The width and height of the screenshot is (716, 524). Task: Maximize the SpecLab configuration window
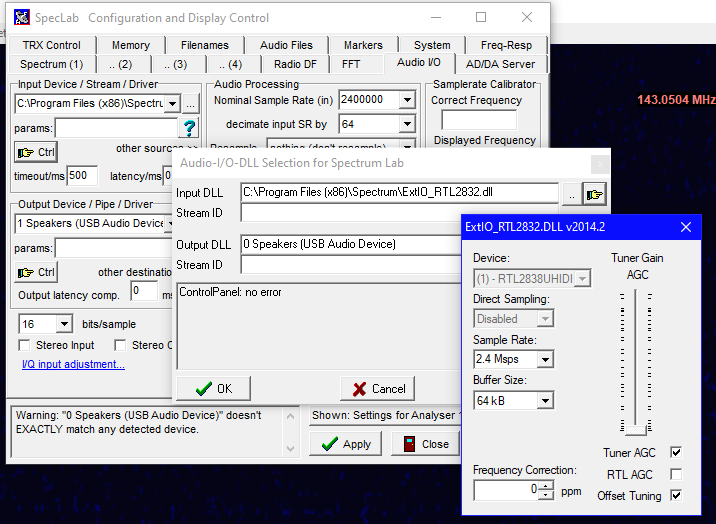coord(481,17)
